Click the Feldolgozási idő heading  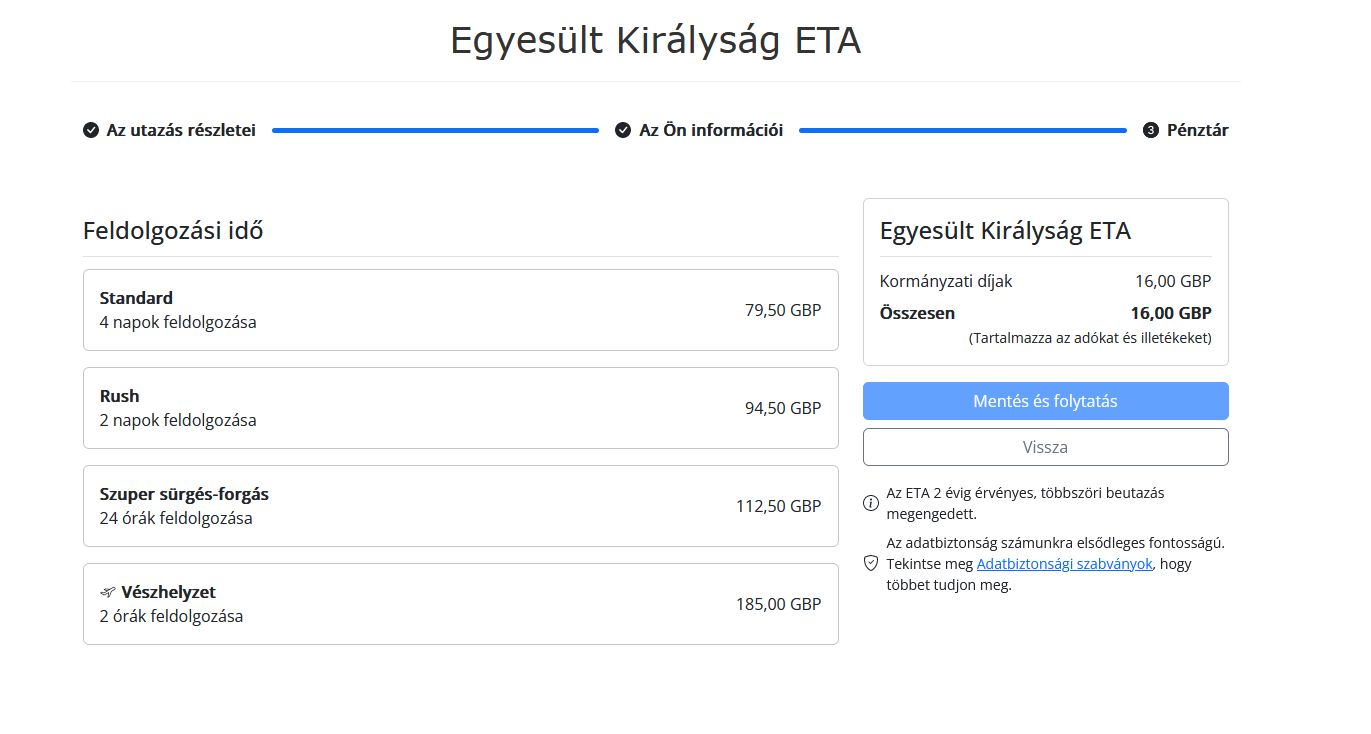(173, 231)
